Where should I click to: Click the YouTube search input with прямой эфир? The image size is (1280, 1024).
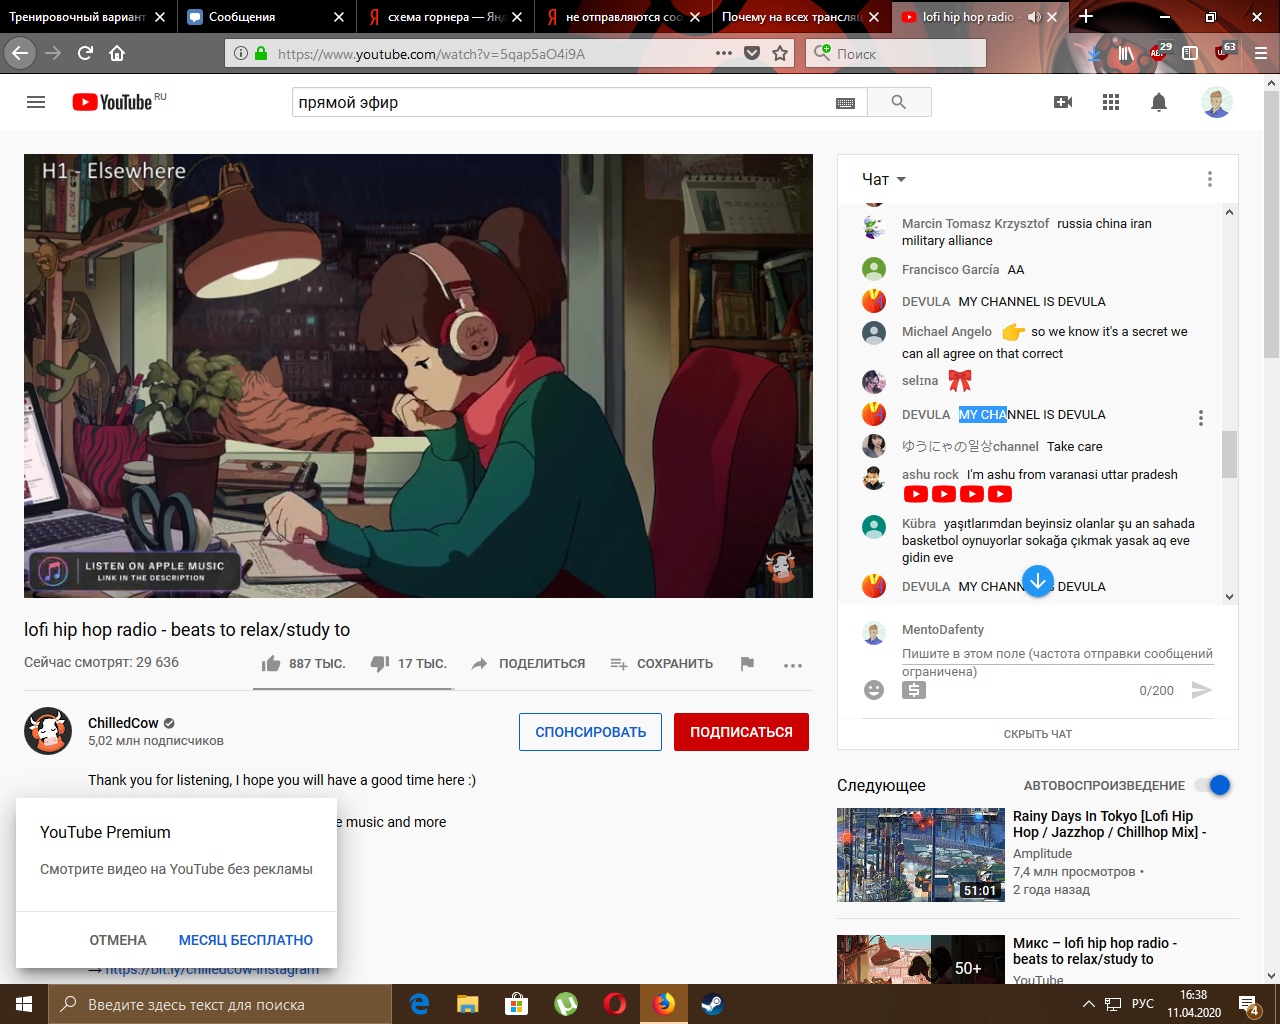[x=564, y=102]
